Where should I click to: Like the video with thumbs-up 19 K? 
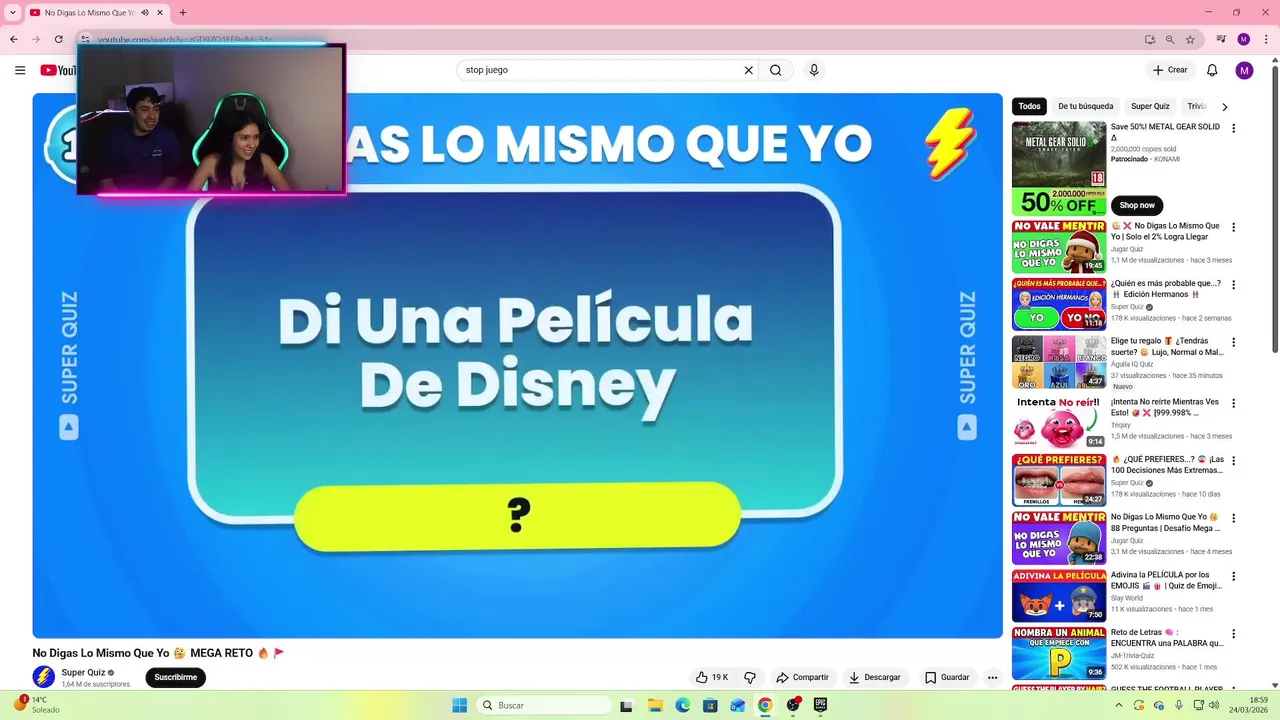713,677
